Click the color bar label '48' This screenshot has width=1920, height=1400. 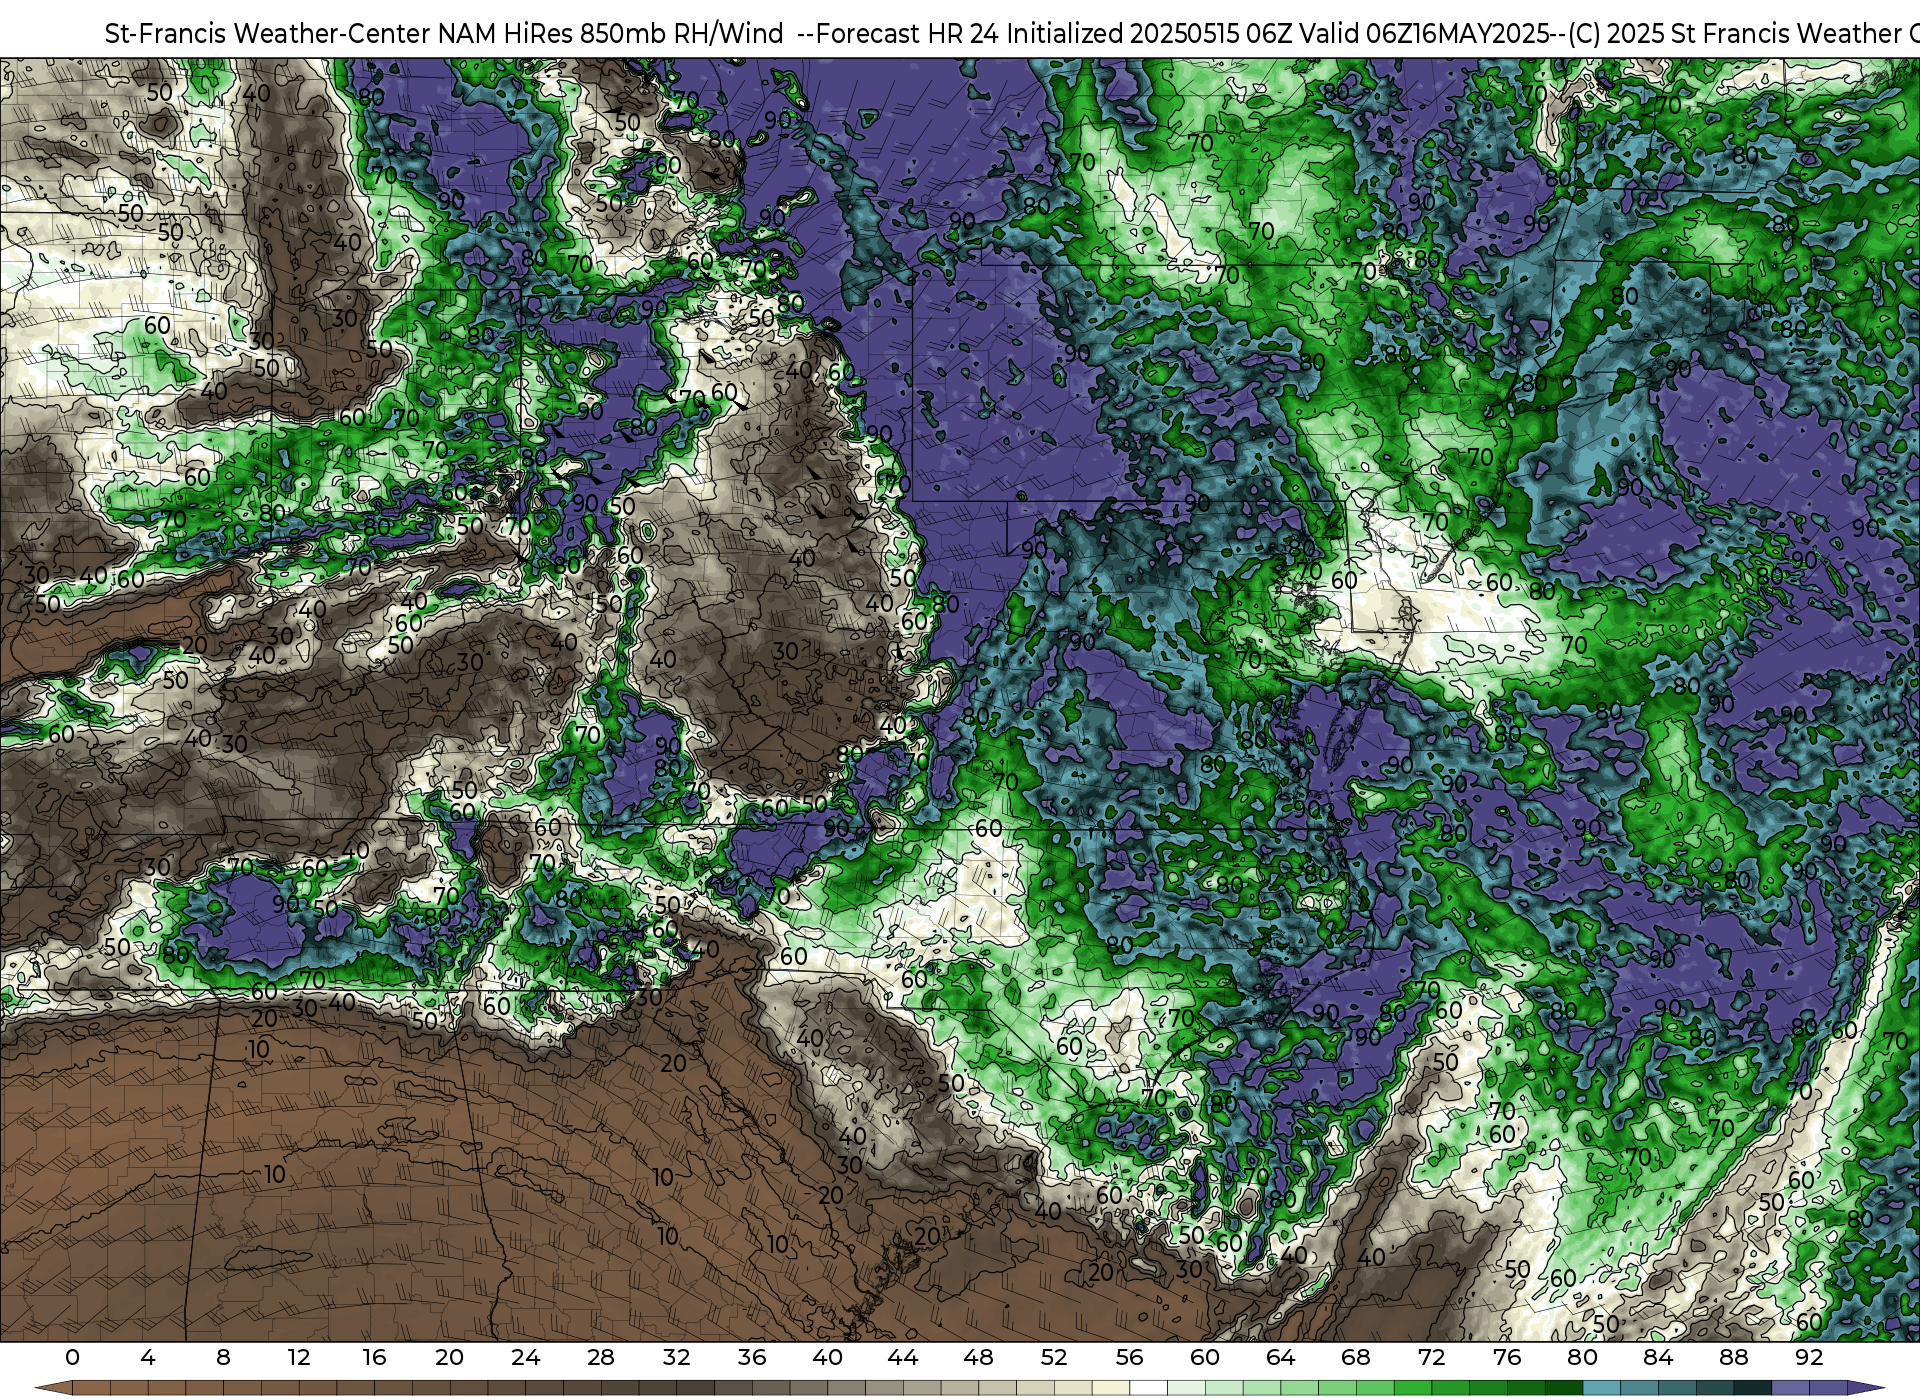[978, 1357]
